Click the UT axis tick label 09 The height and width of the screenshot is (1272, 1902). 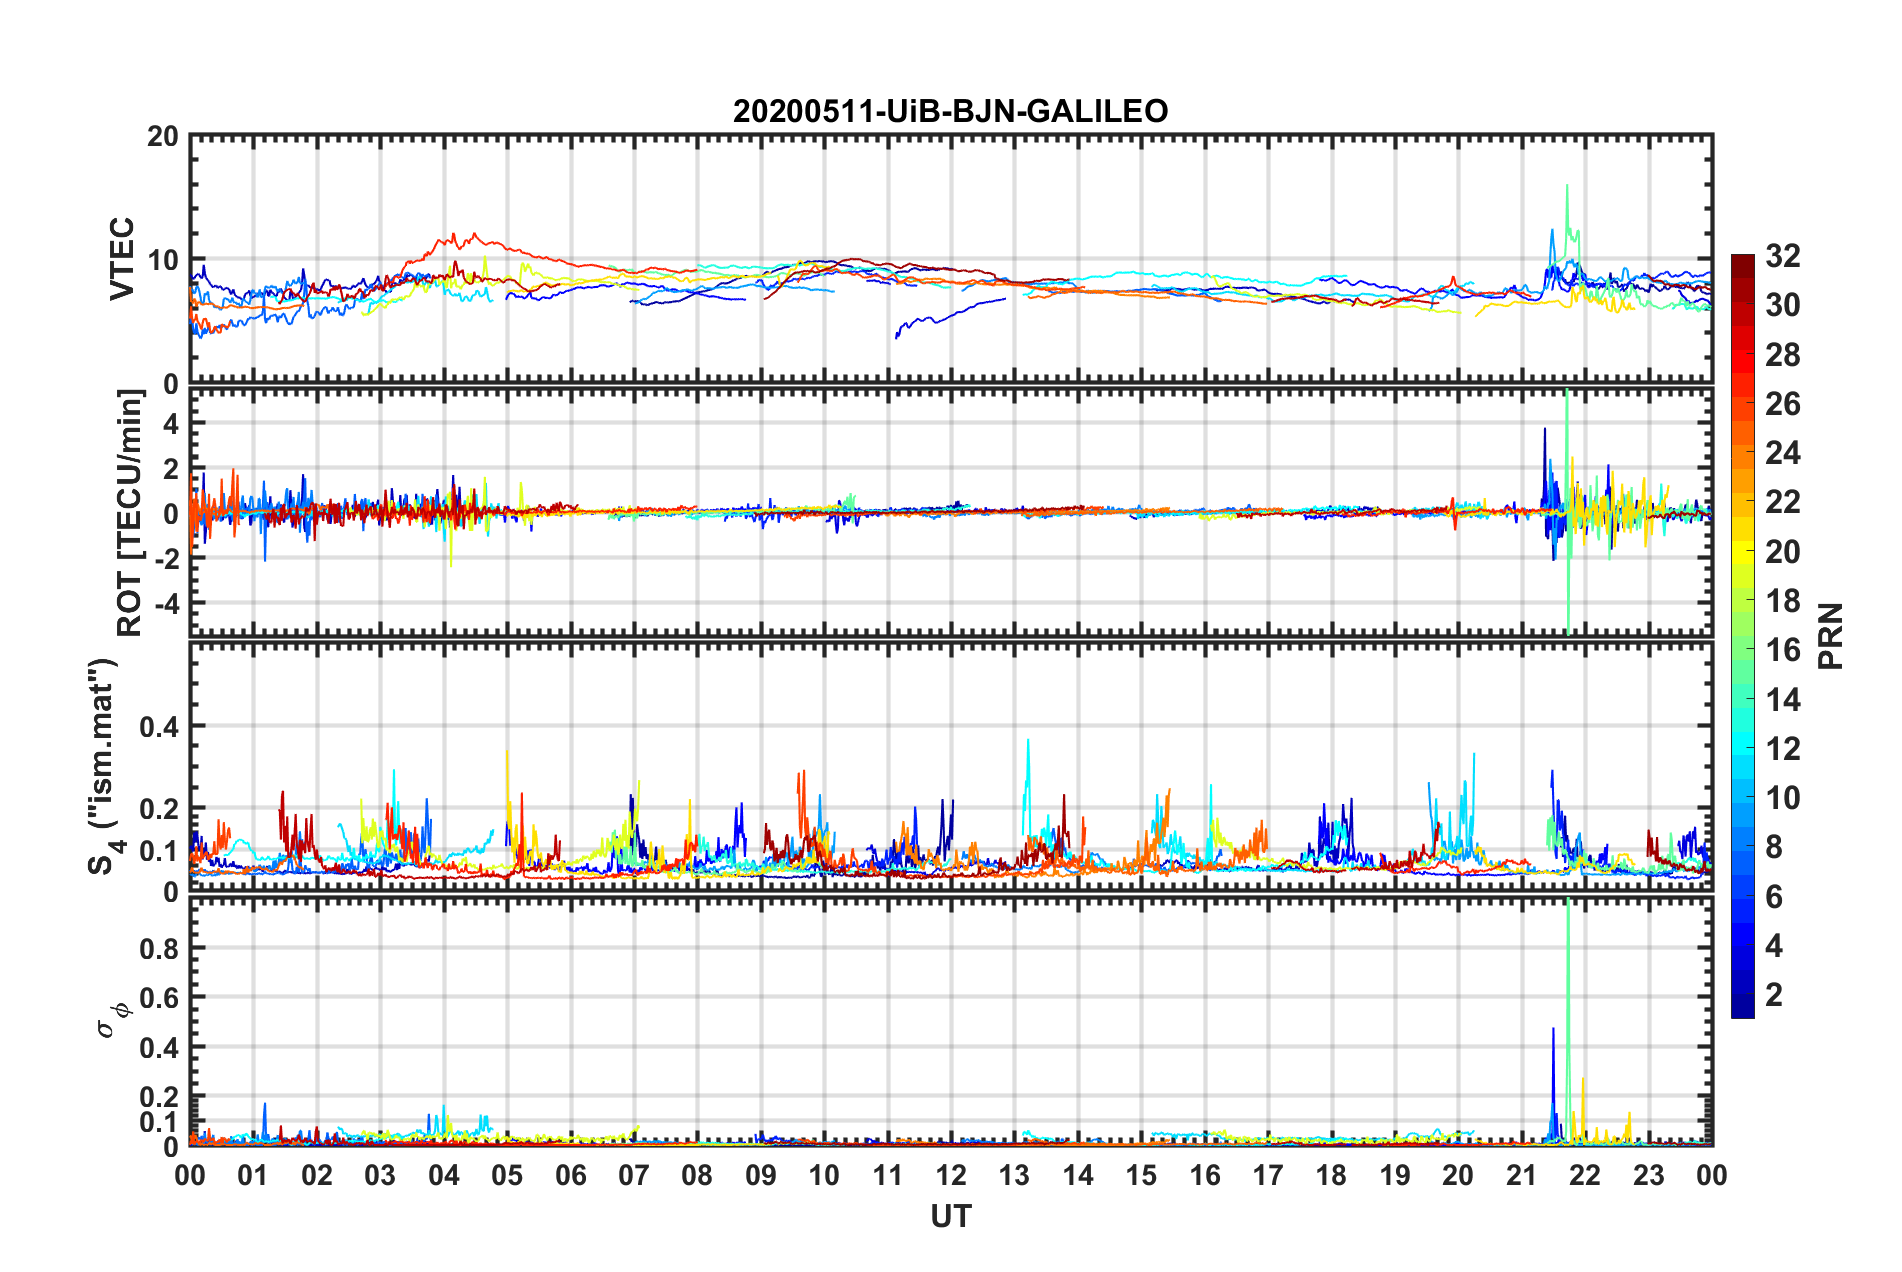(761, 1176)
